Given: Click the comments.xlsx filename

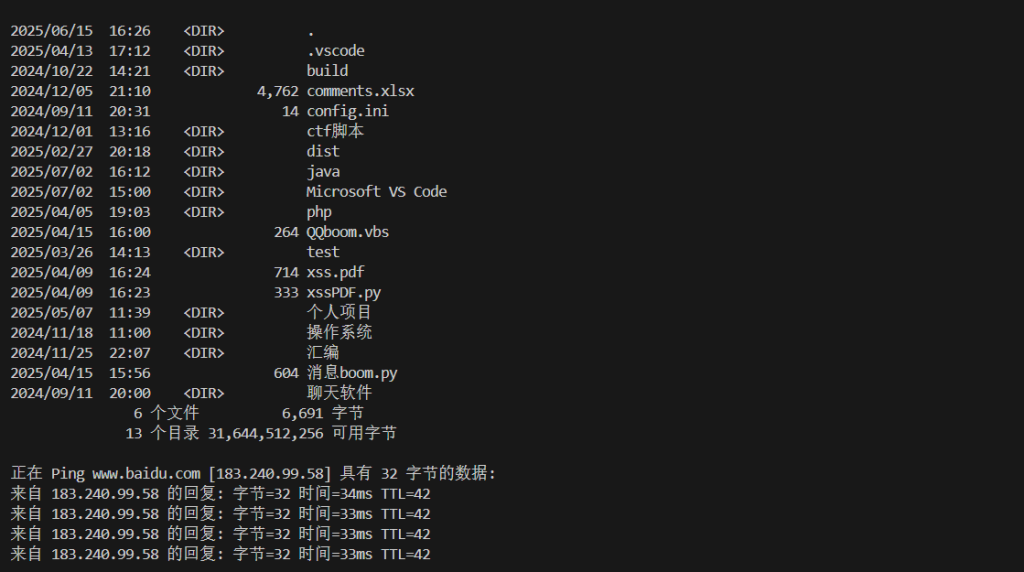Looking at the screenshot, I should click(x=360, y=91).
